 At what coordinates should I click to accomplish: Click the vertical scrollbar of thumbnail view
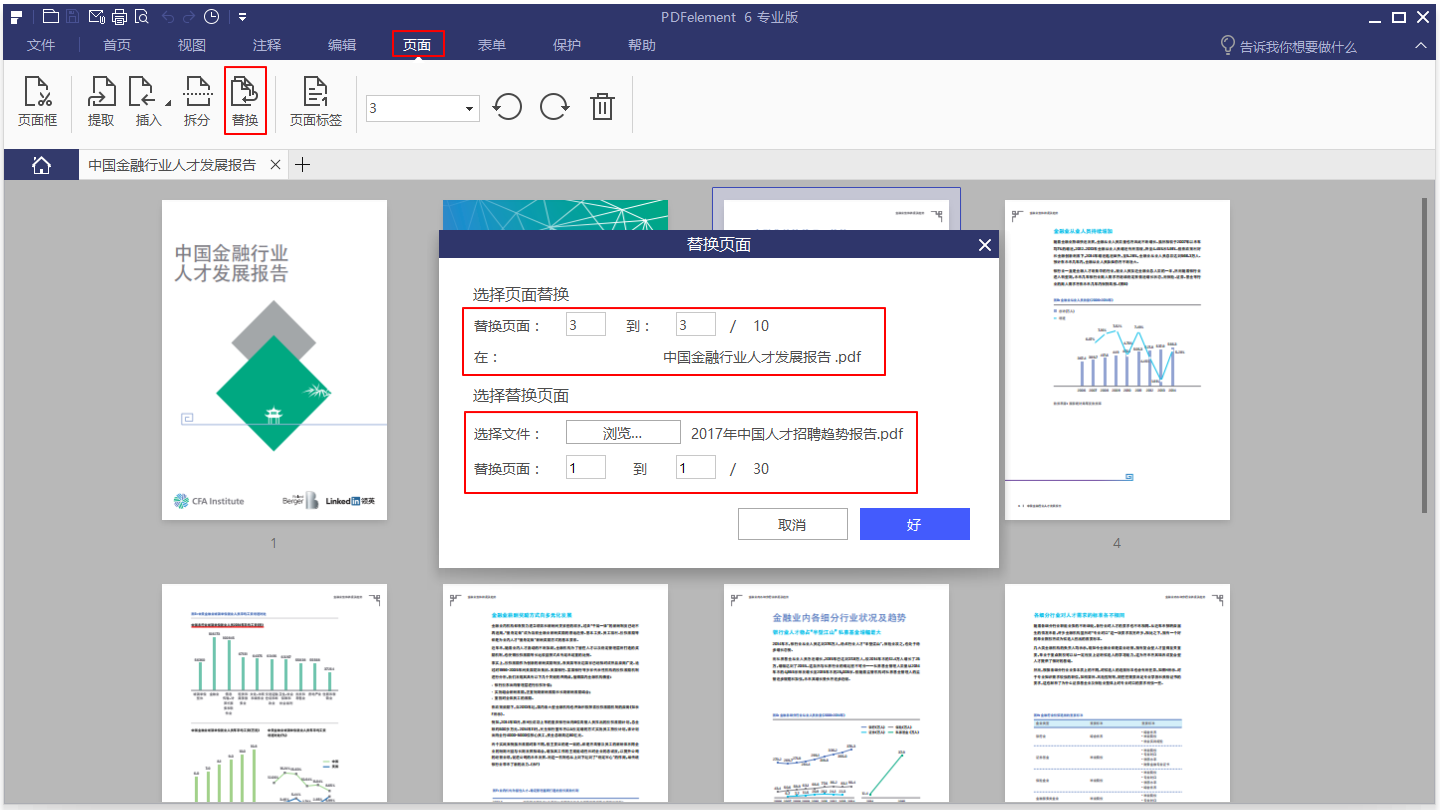point(1426,355)
